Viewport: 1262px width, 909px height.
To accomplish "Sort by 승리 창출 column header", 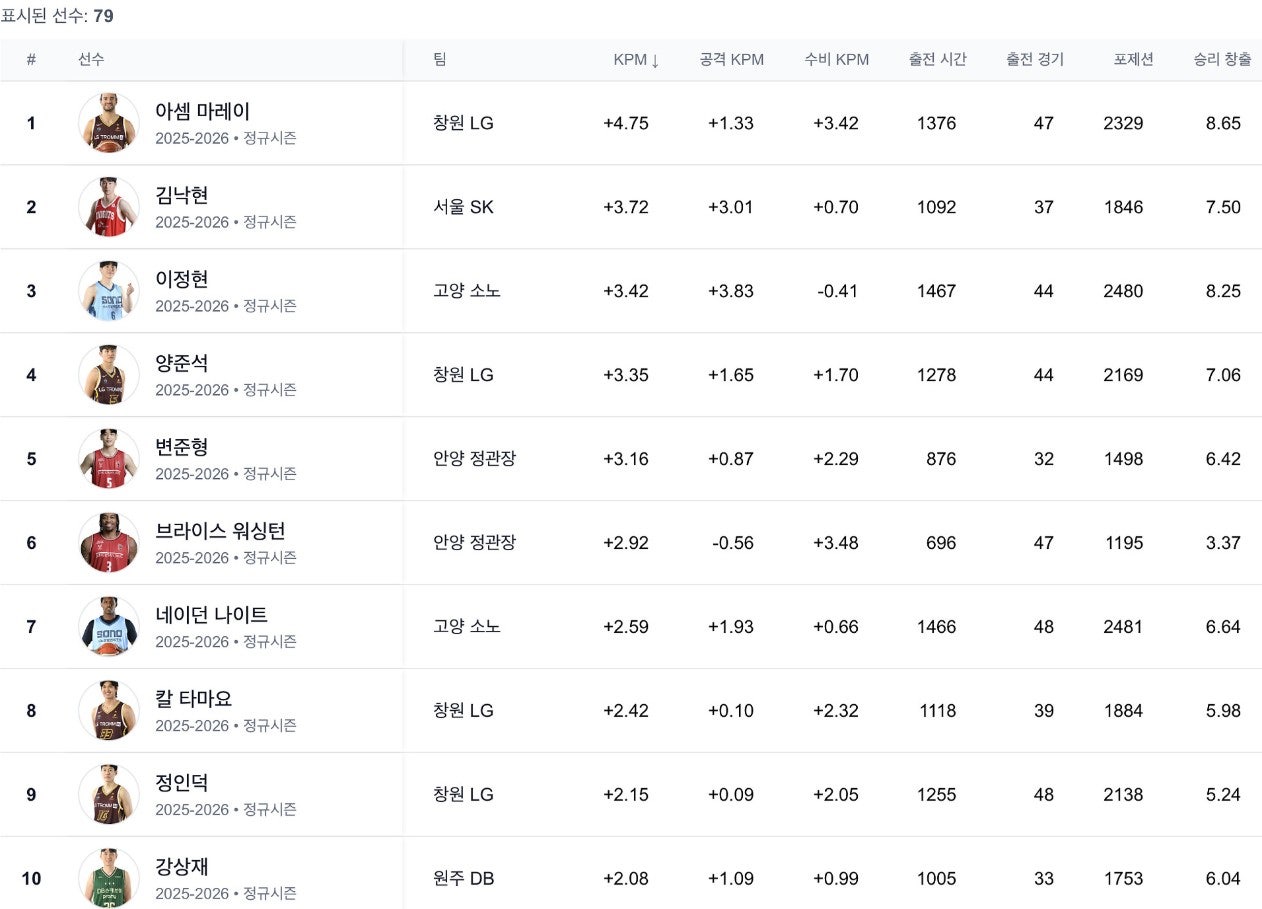I will click(1222, 60).
